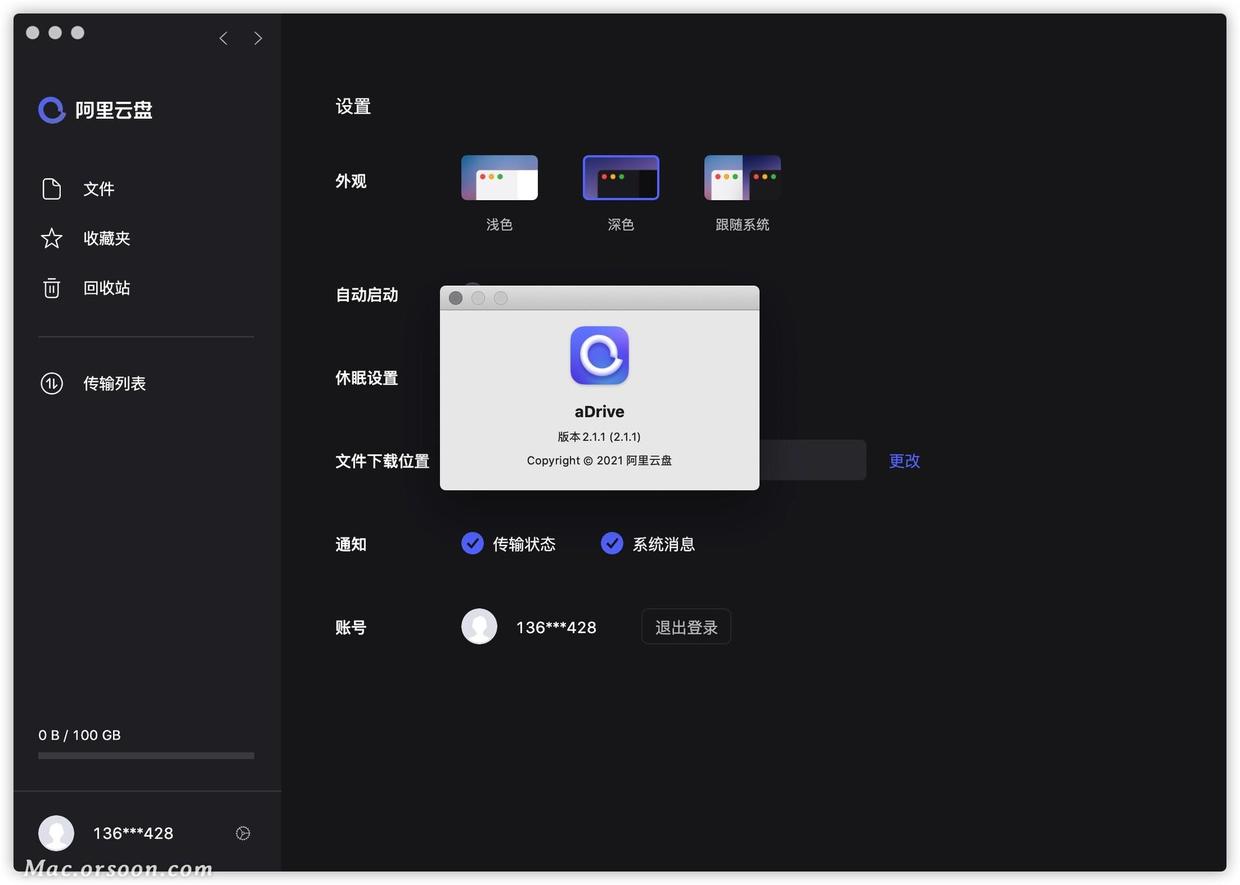Click the 跟随系统 caption under the system theme
This screenshot has width=1240, height=885.
pyautogui.click(x=742, y=225)
